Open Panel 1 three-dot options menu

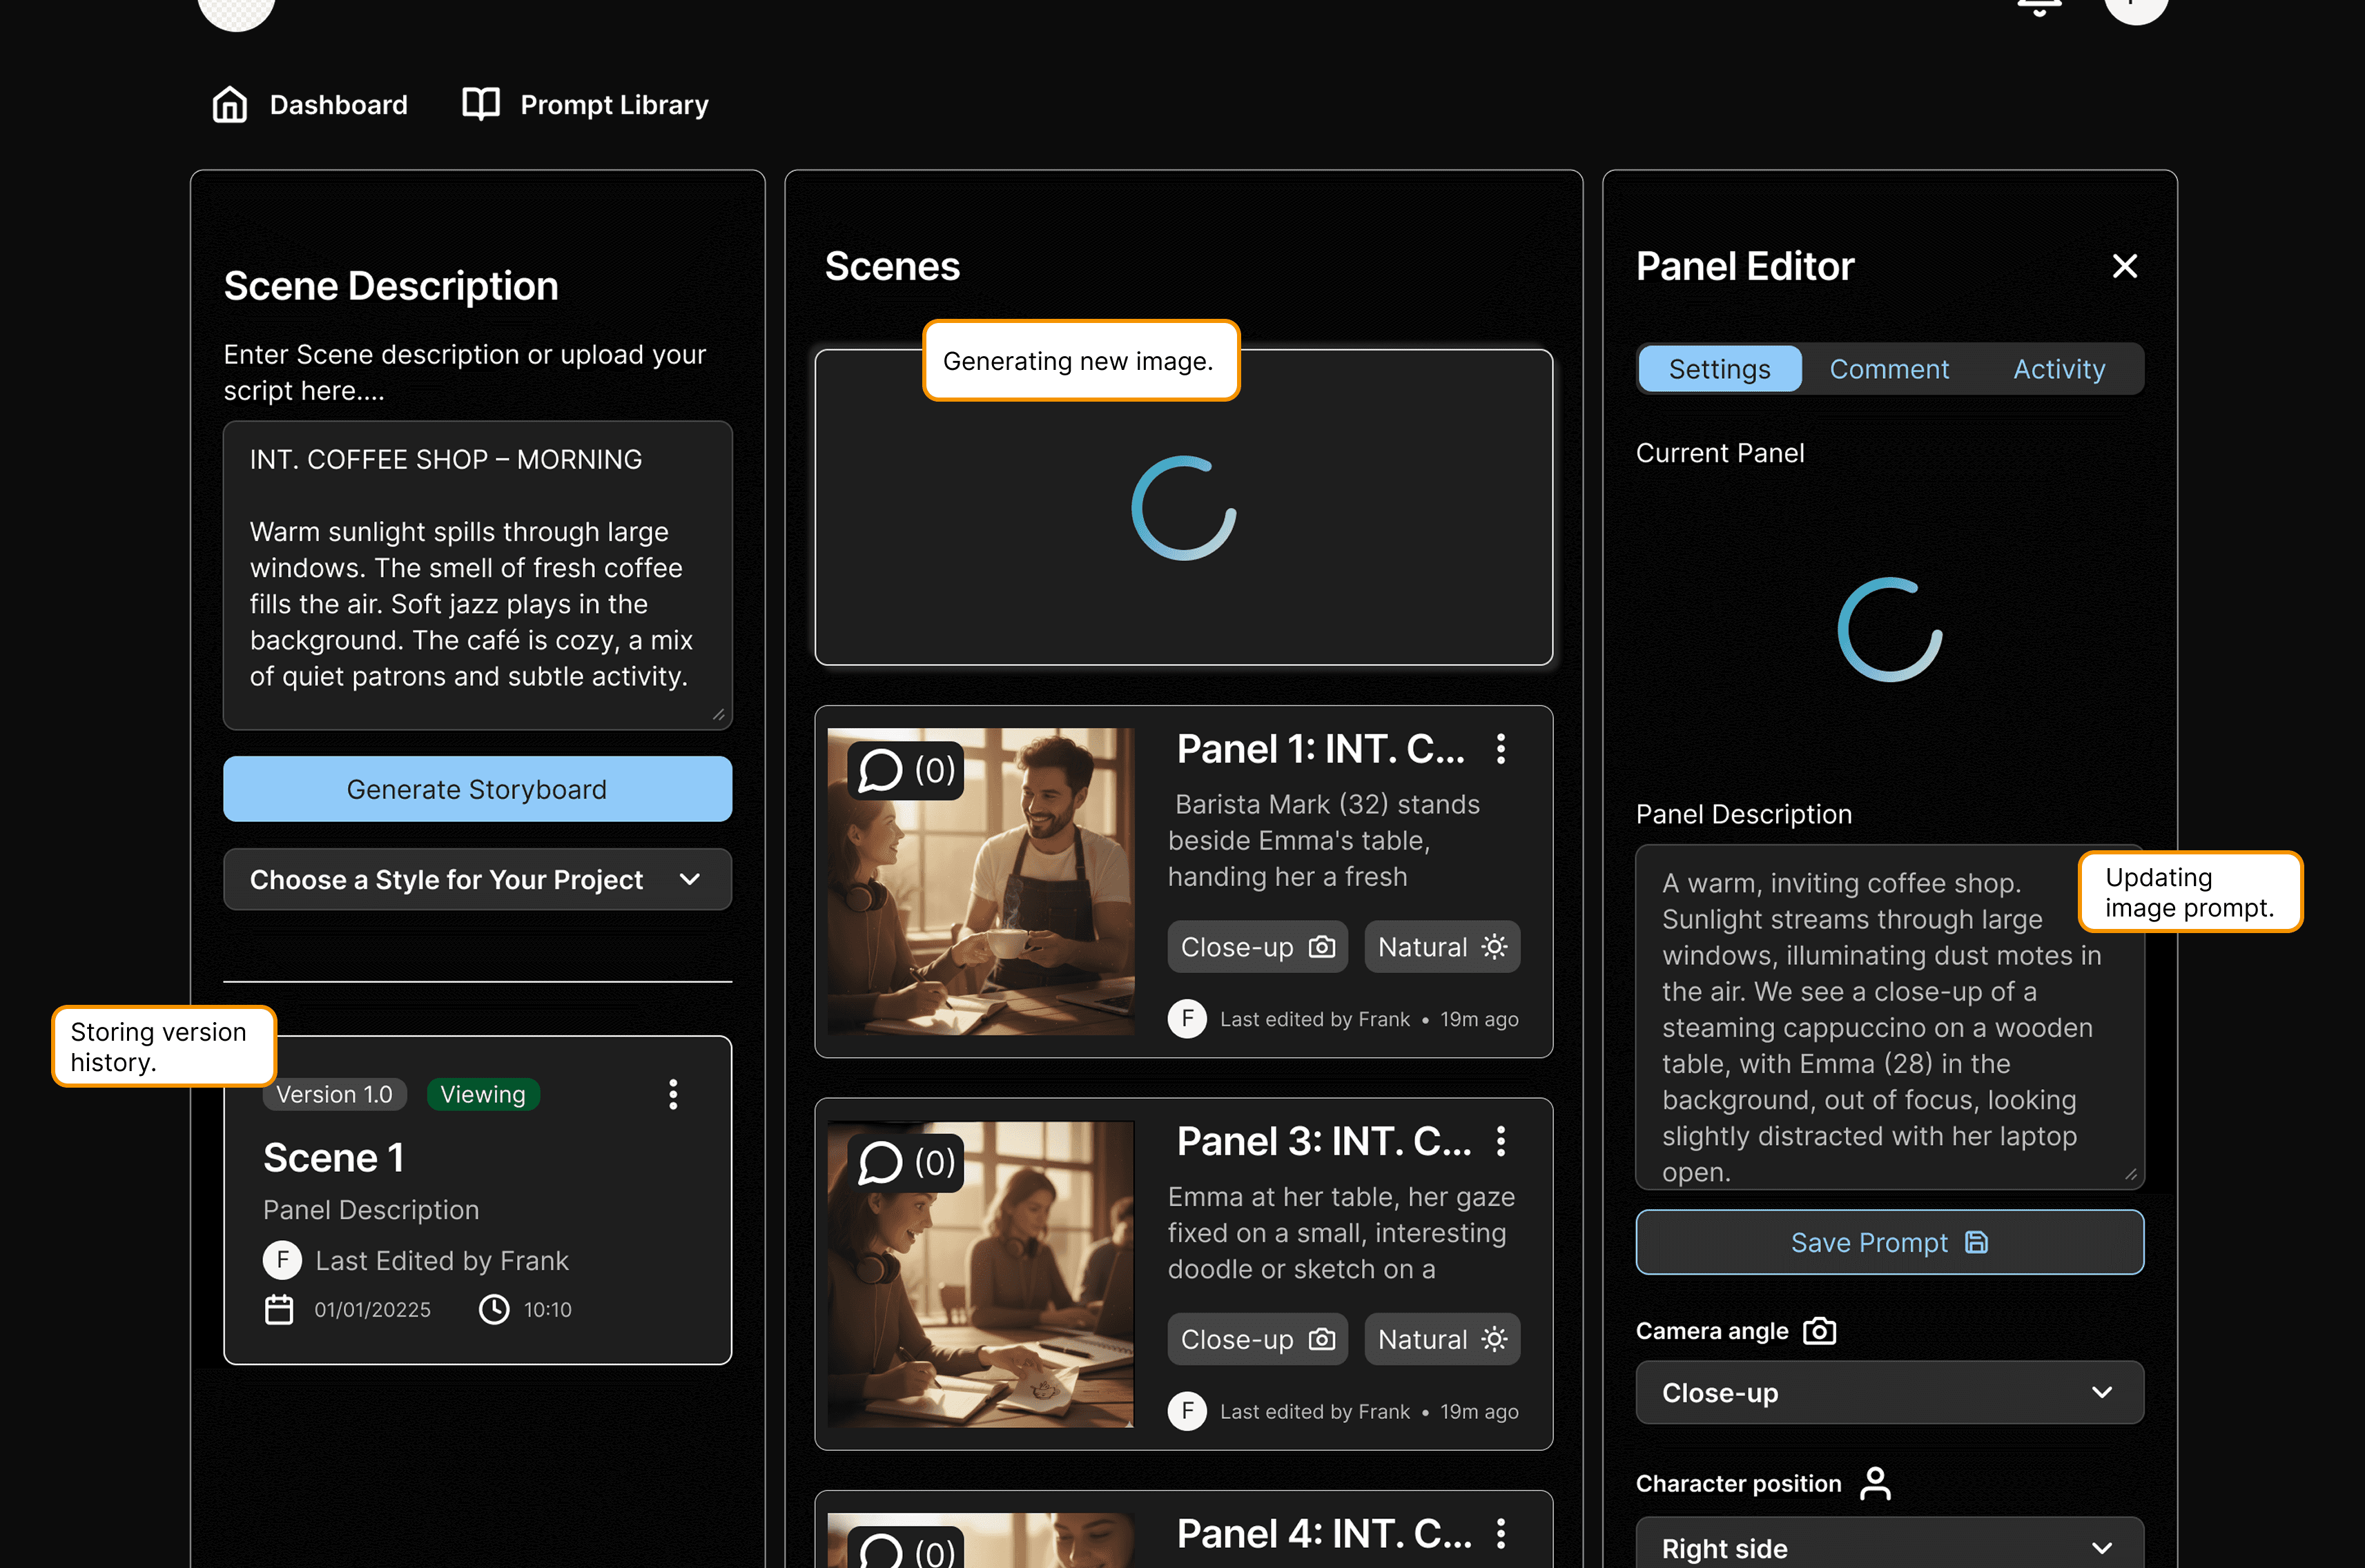[1500, 749]
